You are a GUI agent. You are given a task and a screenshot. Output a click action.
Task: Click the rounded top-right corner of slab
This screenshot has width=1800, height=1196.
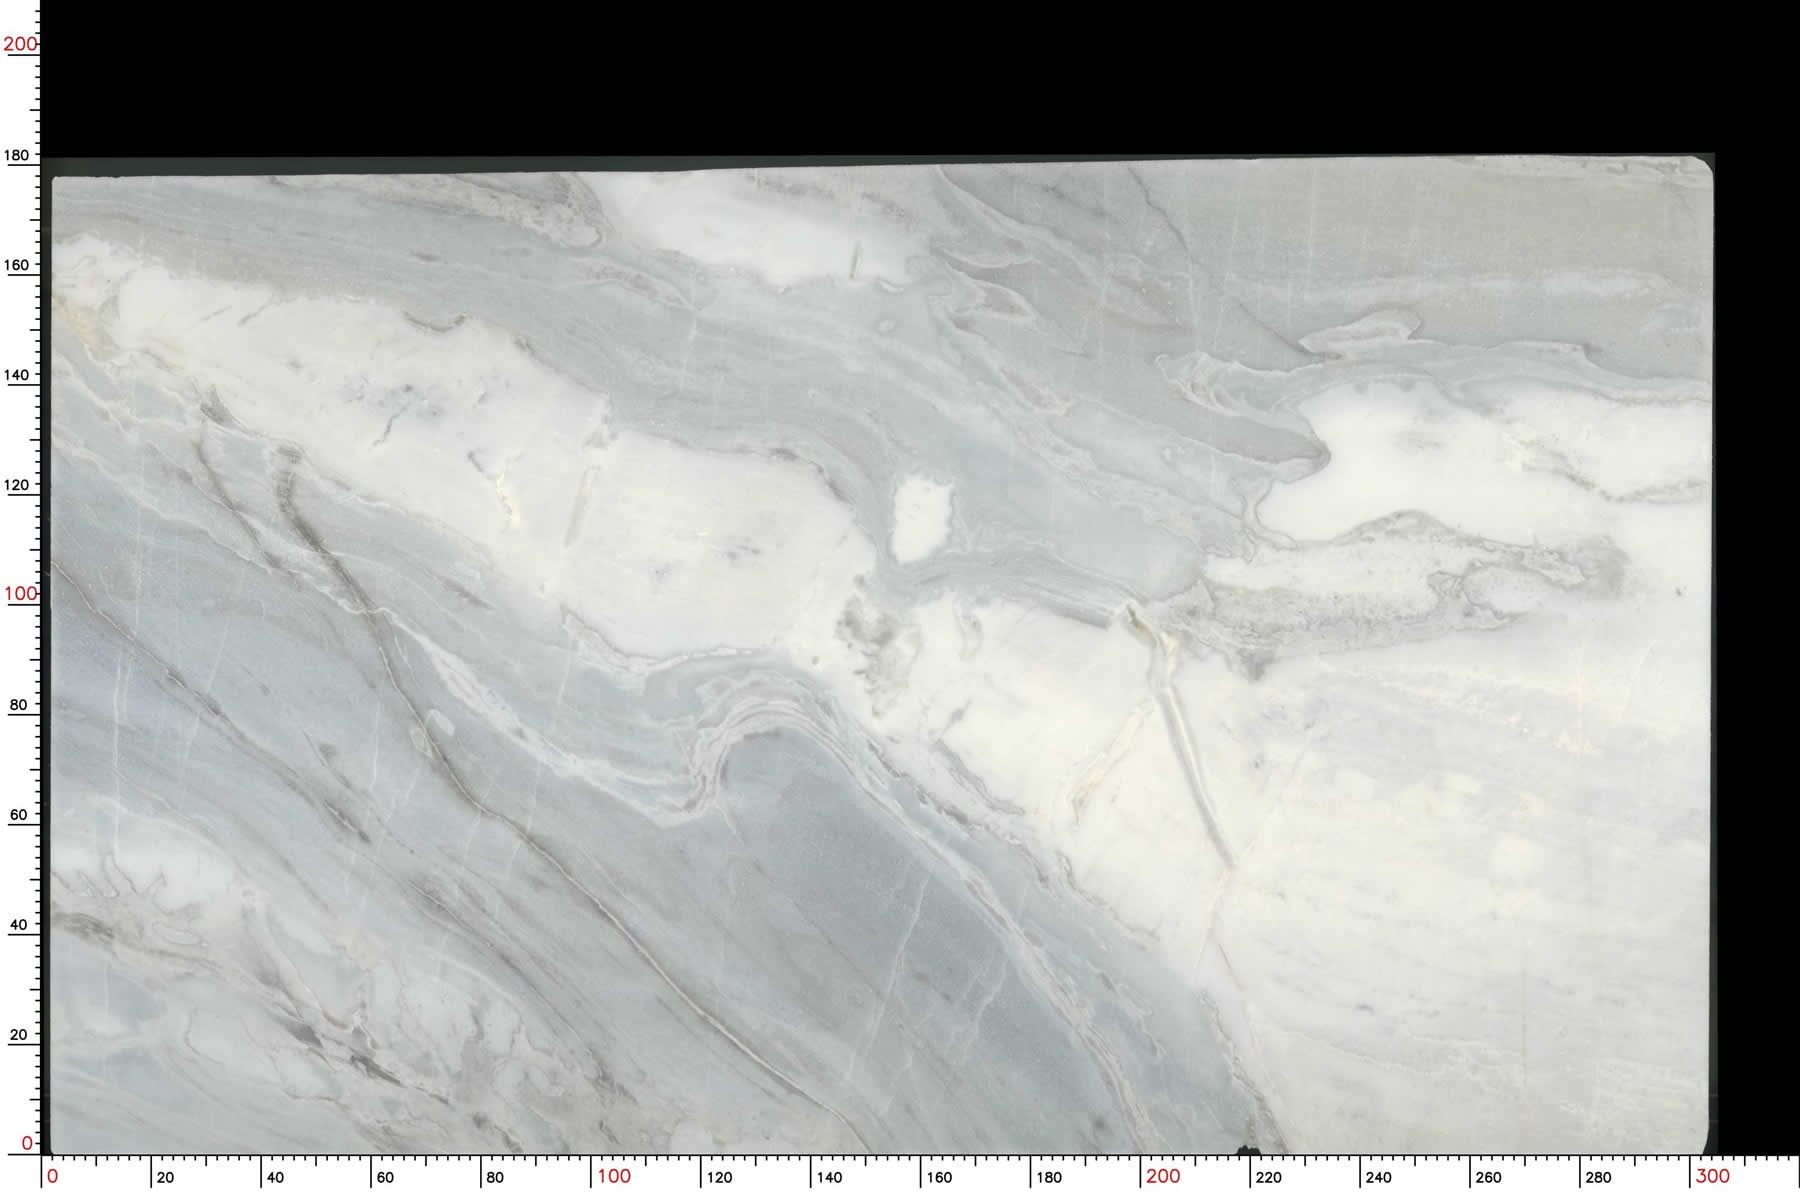pos(1703,166)
